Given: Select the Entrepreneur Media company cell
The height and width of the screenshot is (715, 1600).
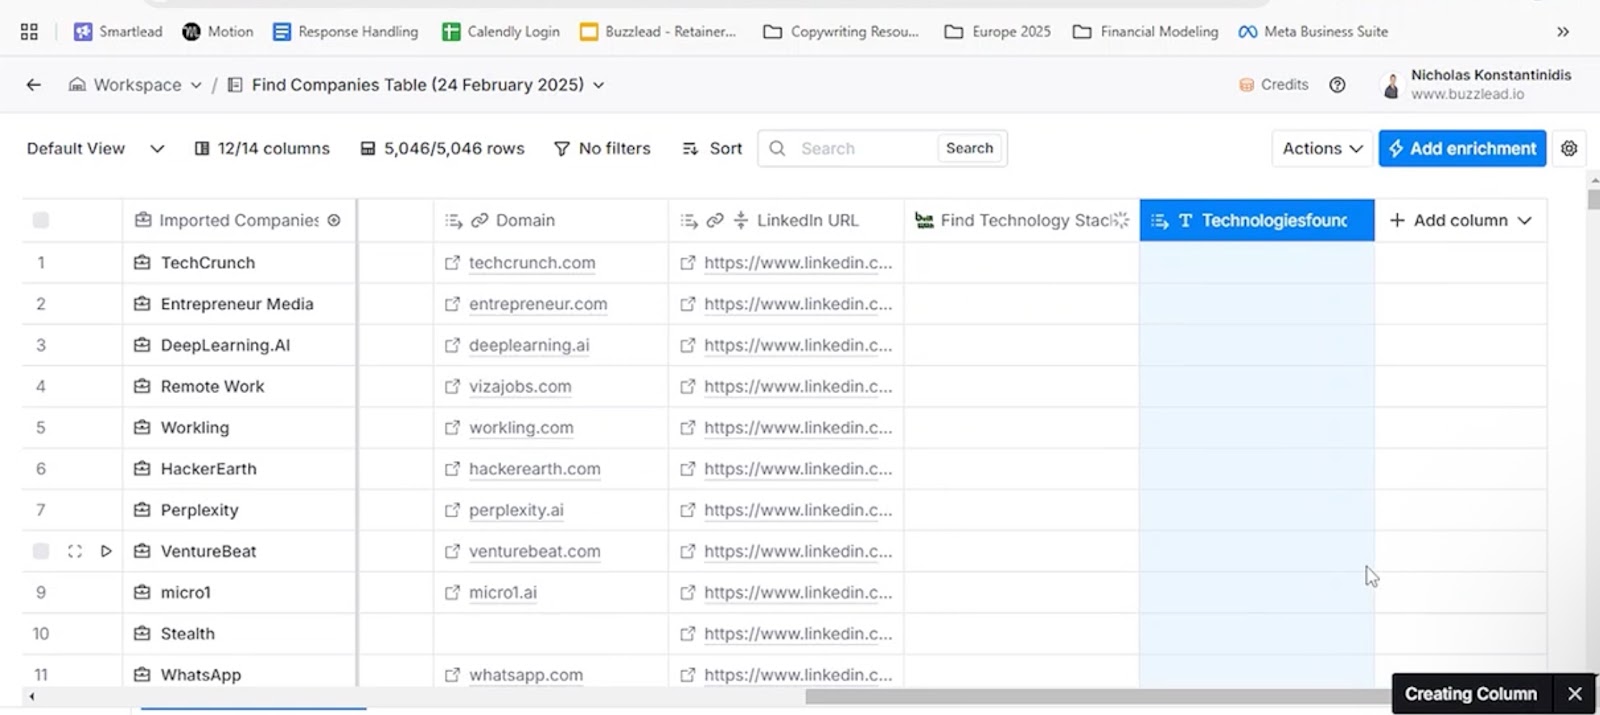Looking at the screenshot, I should 239,304.
